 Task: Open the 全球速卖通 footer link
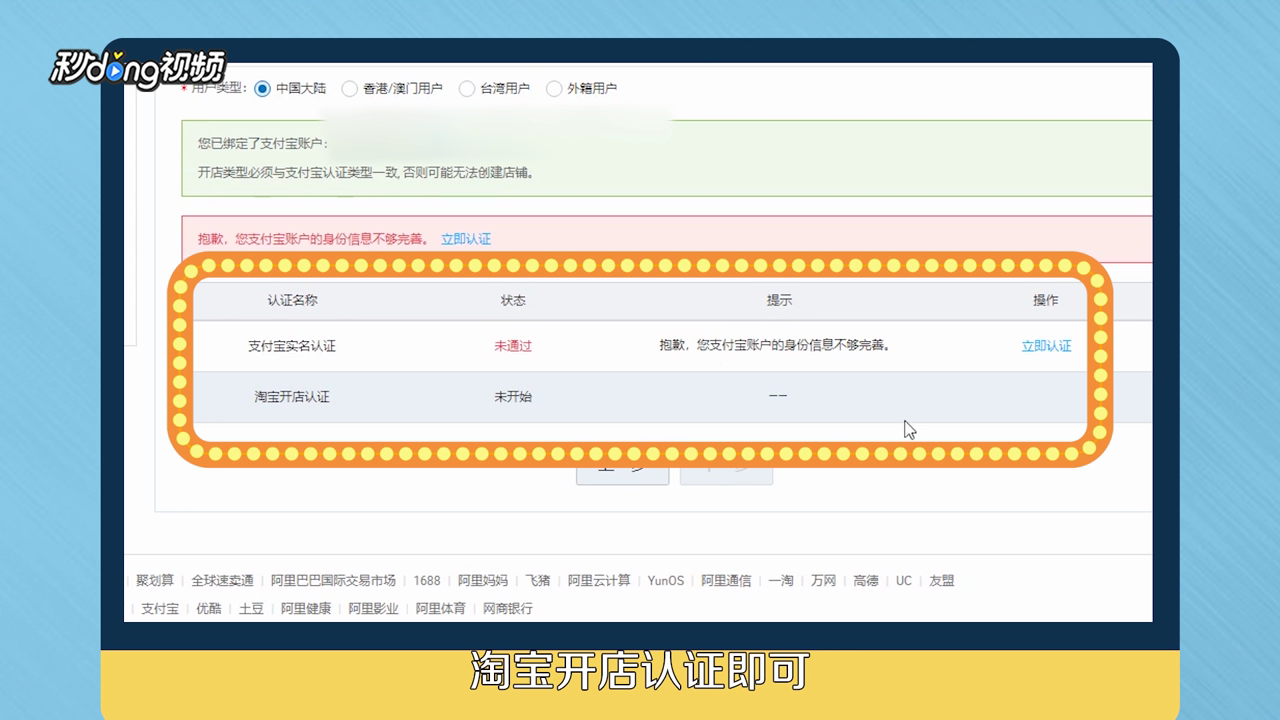222,580
